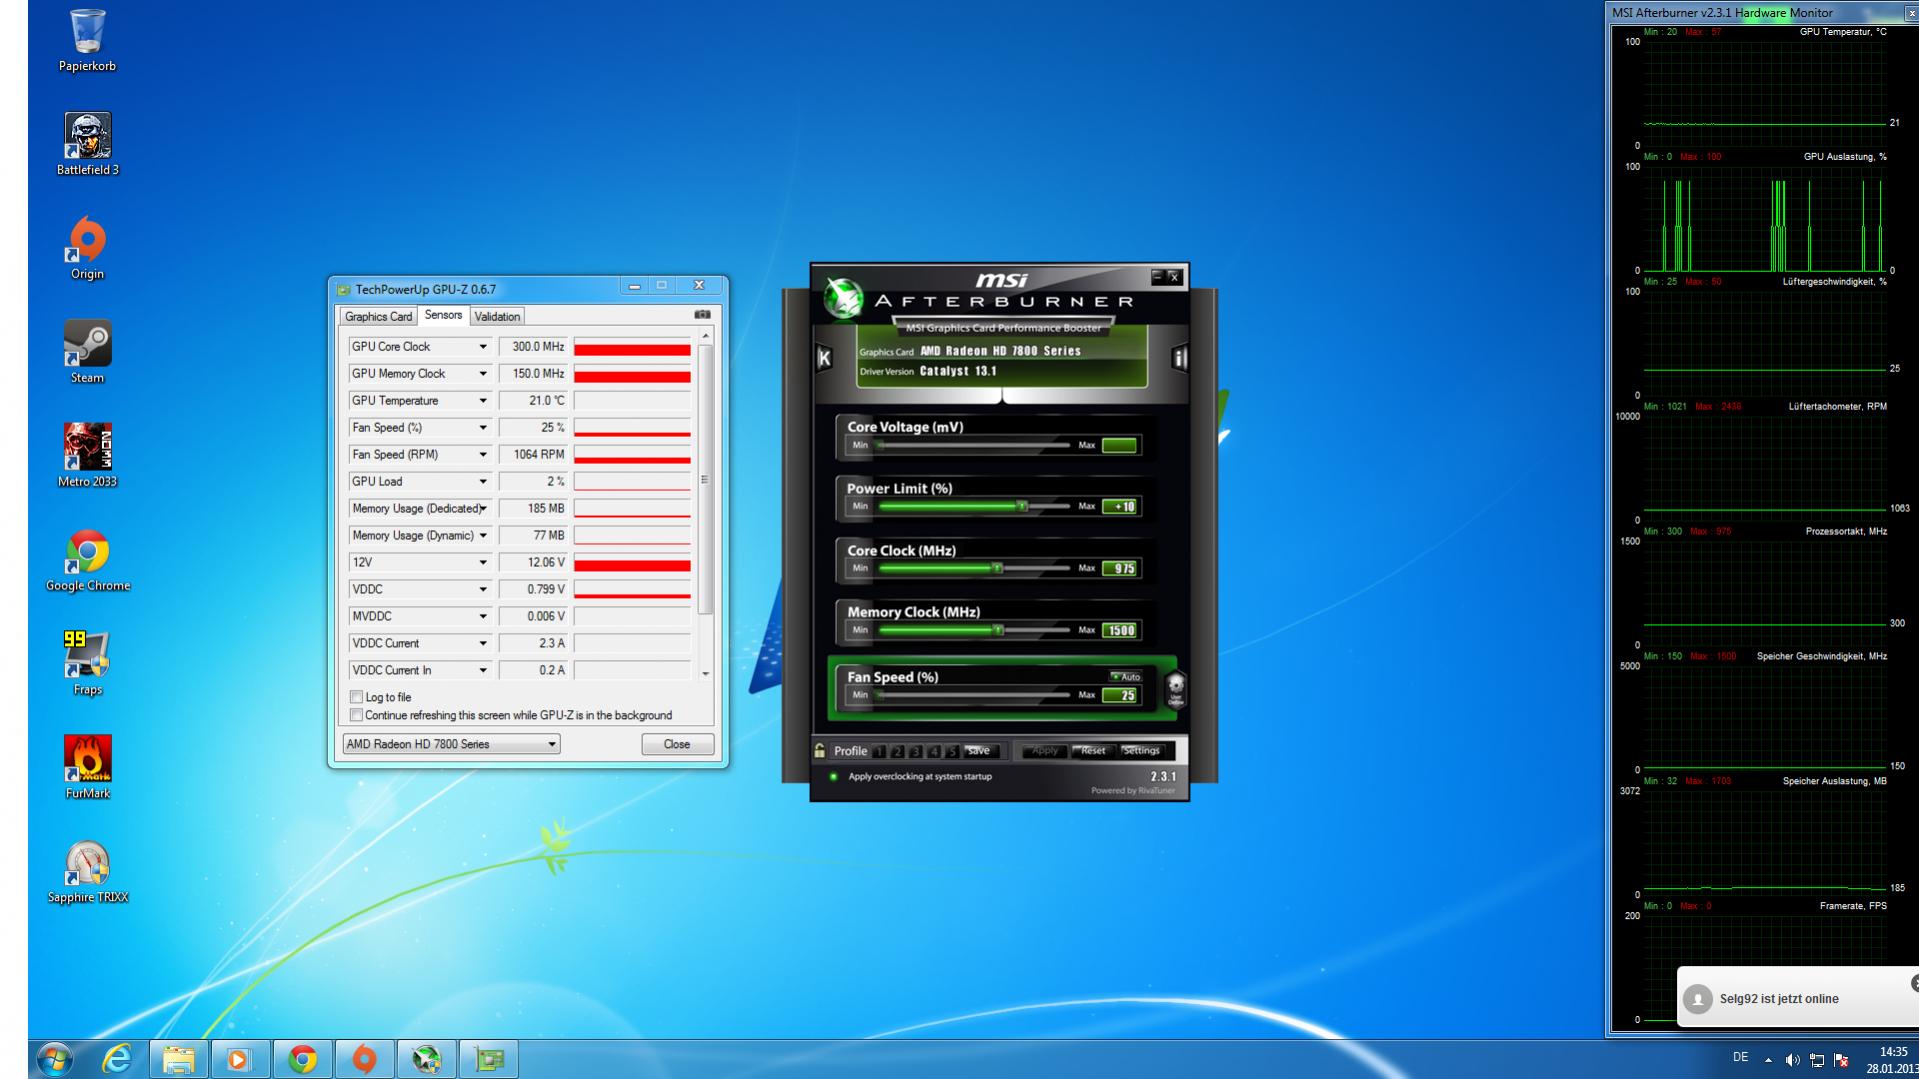Click the DE language indicator
Viewport: 1919px width, 1079px height.
(x=1740, y=1058)
